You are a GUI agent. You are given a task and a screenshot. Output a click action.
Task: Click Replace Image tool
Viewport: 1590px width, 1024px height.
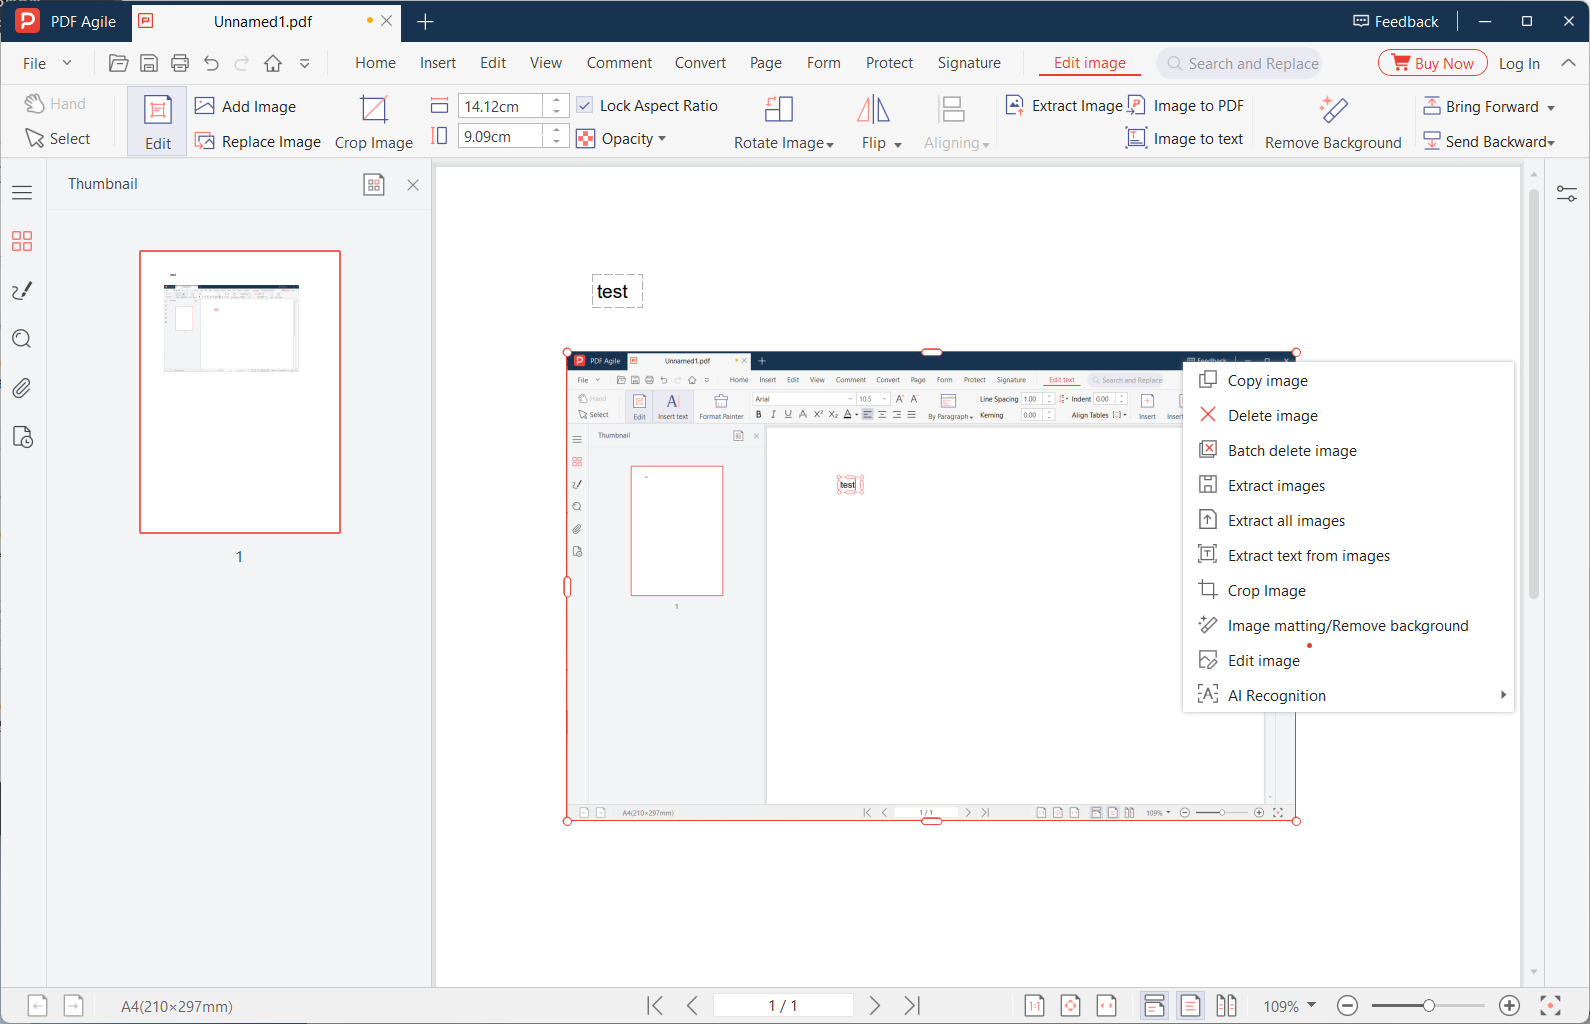click(x=258, y=141)
